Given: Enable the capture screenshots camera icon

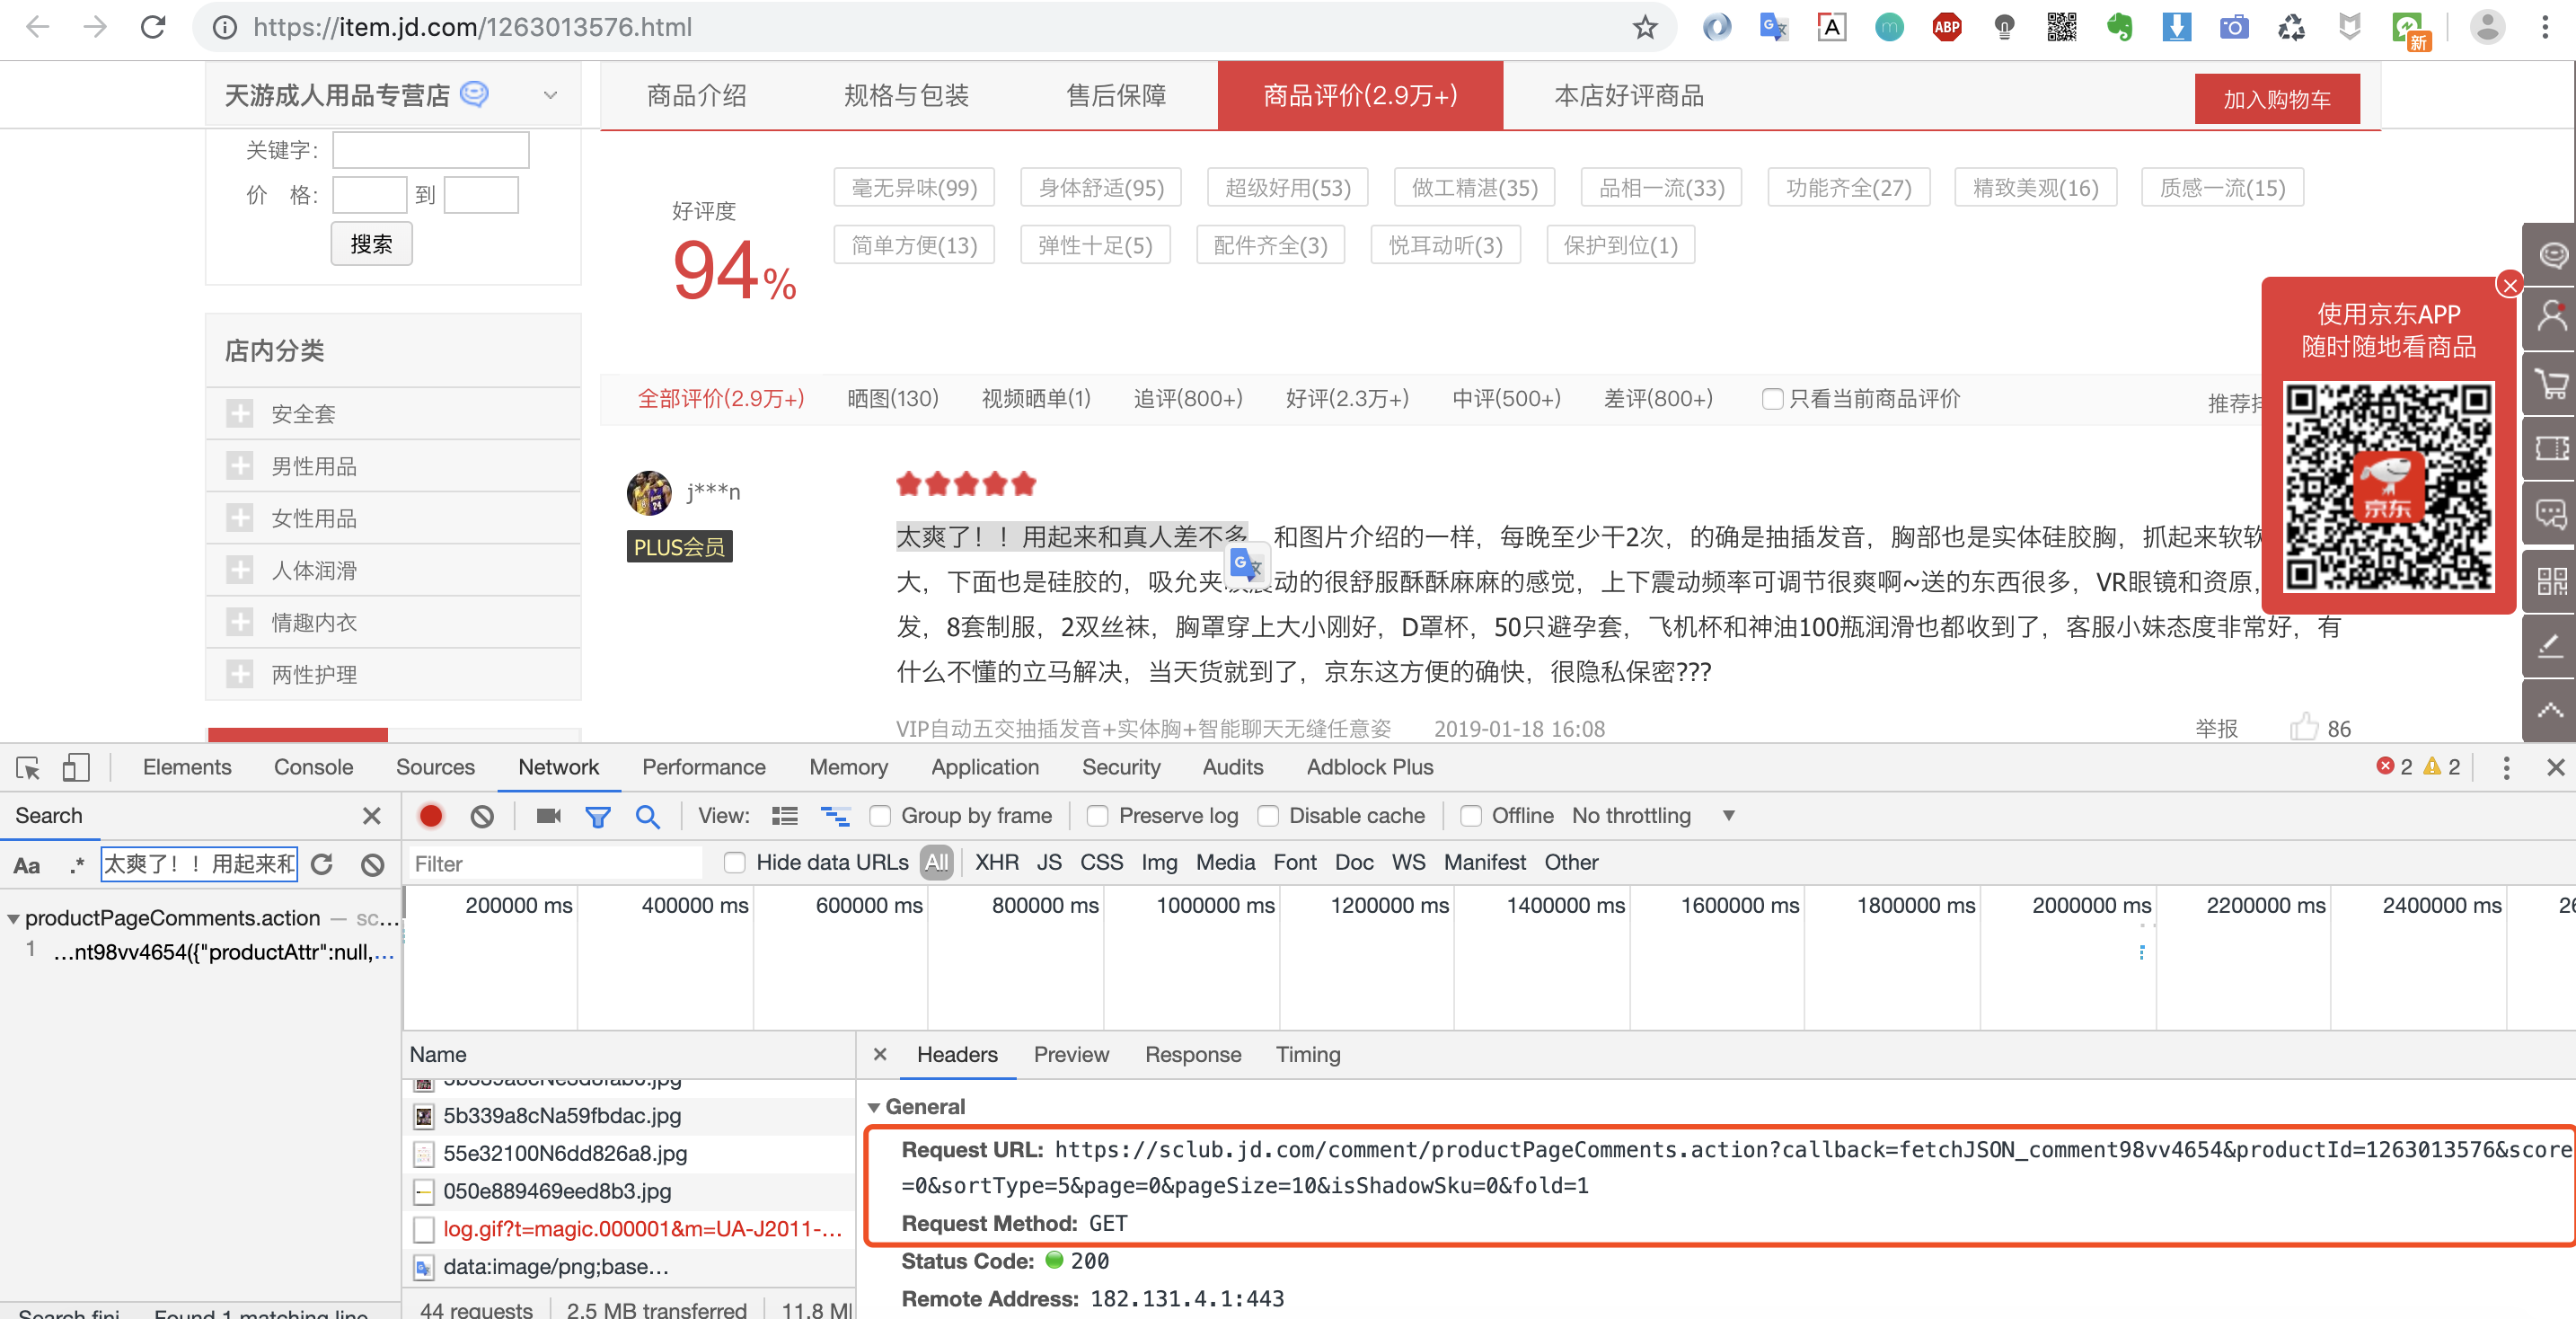Looking at the screenshot, I should tap(546, 815).
